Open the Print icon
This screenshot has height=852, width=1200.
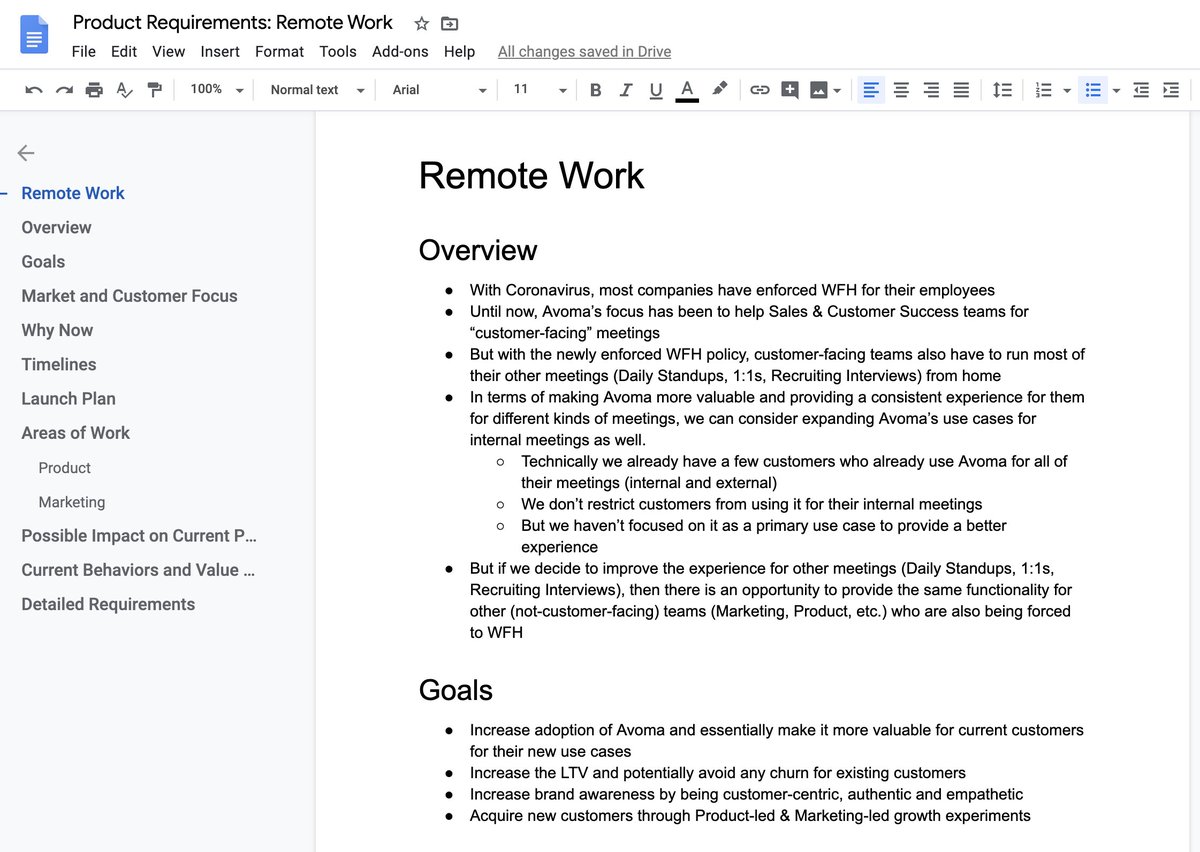tap(94, 89)
